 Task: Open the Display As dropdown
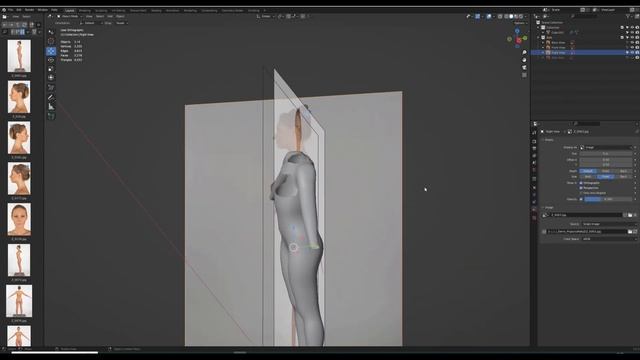[x=606, y=147]
